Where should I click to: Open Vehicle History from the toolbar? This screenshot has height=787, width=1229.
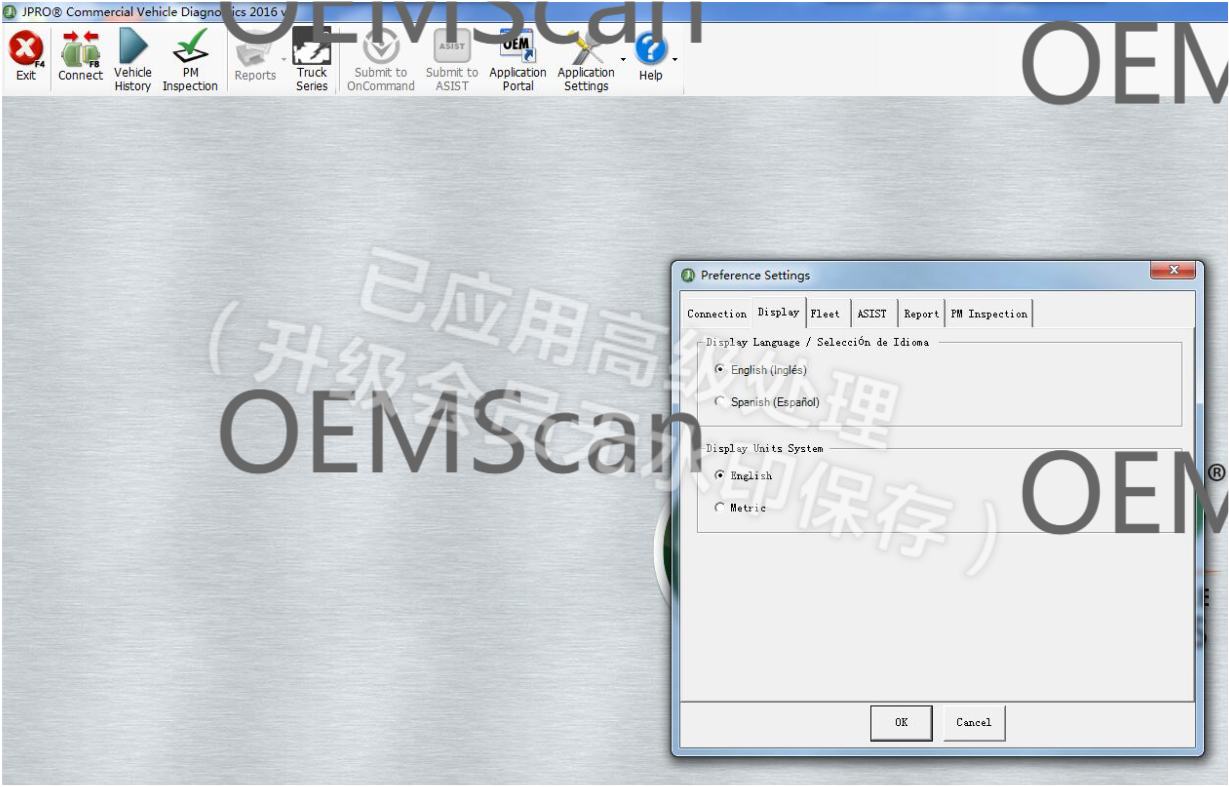click(133, 61)
